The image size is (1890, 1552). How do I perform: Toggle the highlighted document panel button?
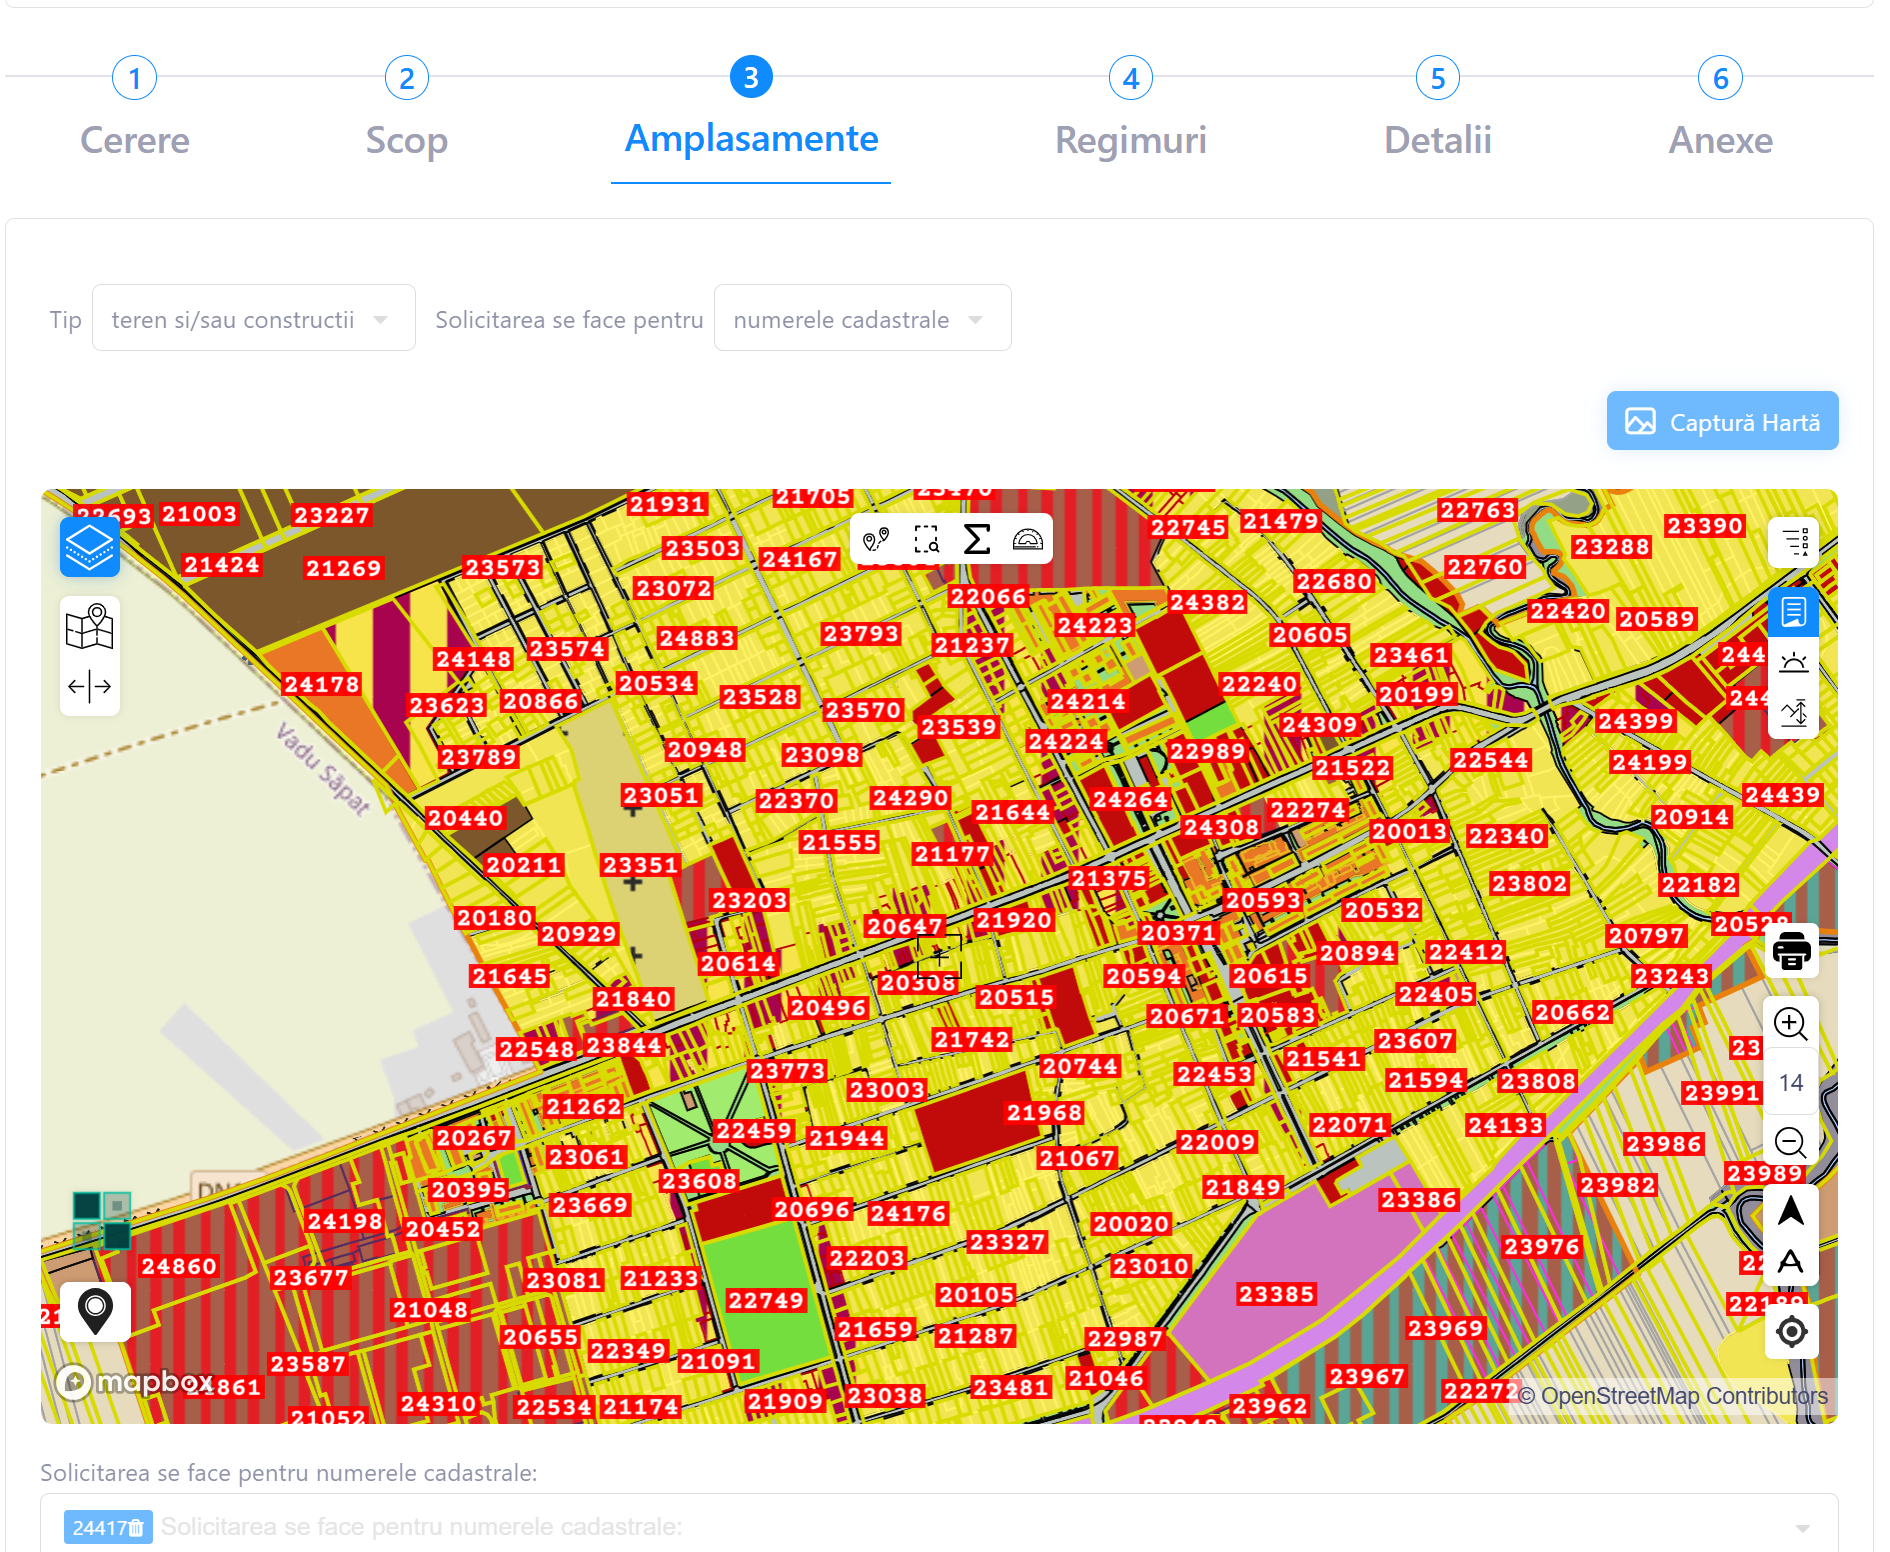(1794, 611)
